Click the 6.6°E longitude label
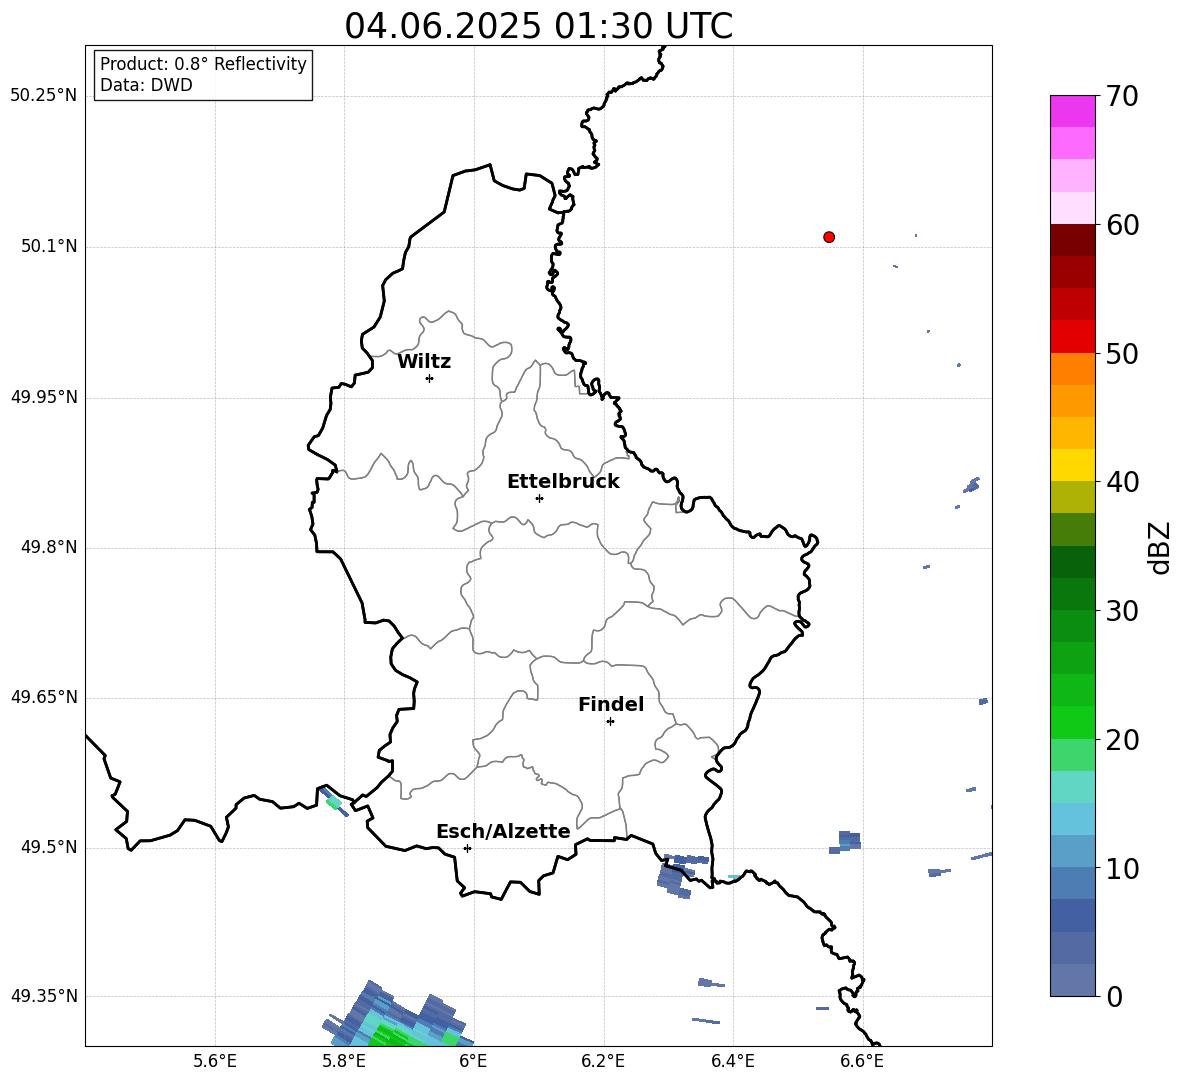1184x1081 pixels. pos(862,1061)
